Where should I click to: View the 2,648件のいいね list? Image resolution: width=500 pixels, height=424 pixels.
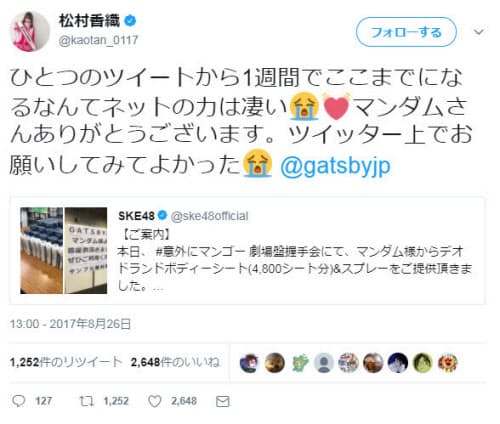click(175, 362)
